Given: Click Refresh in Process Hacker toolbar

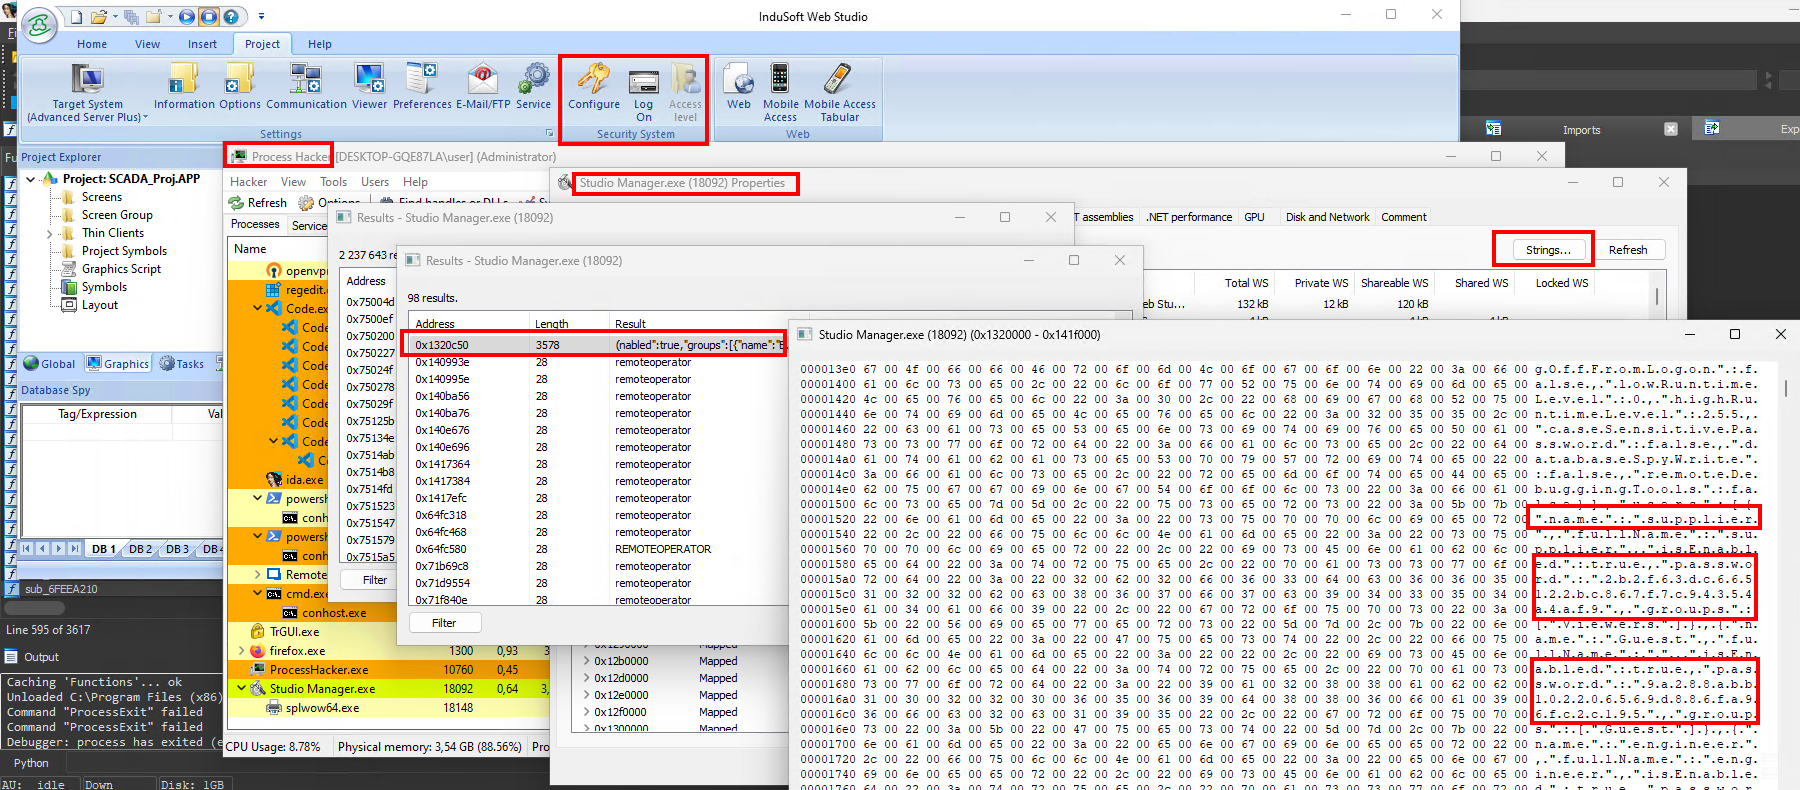Looking at the screenshot, I should (x=258, y=203).
